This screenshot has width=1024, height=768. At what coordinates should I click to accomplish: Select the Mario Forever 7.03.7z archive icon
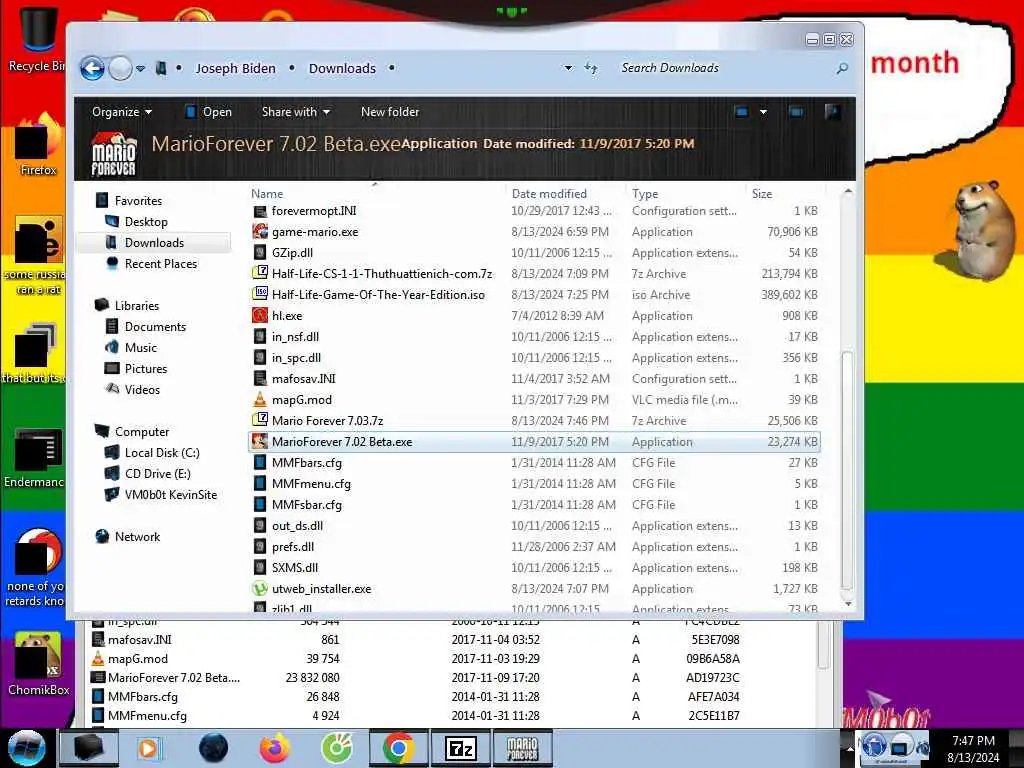coord(260,420)
